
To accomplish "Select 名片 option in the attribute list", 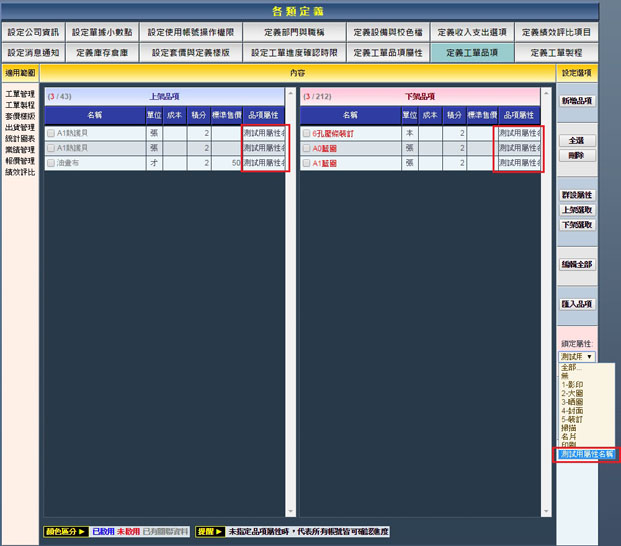I will tap(569, 436).
